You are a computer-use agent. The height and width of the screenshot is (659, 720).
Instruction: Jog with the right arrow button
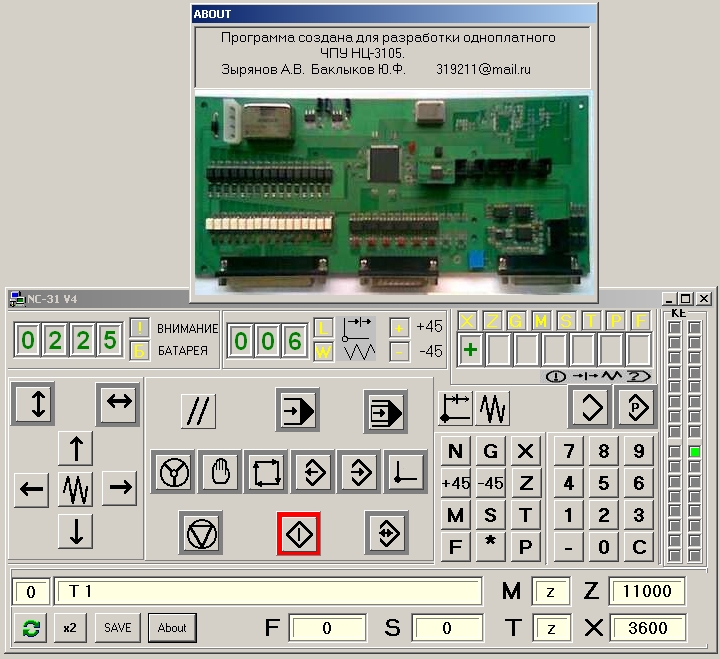[120, 488]
